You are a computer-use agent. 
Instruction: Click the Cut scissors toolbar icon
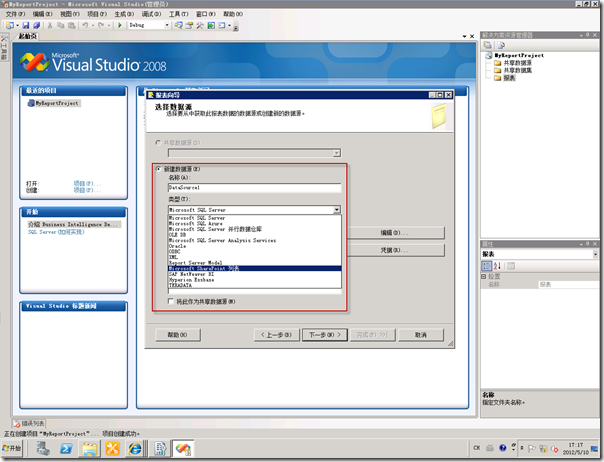tap(50, 25)
